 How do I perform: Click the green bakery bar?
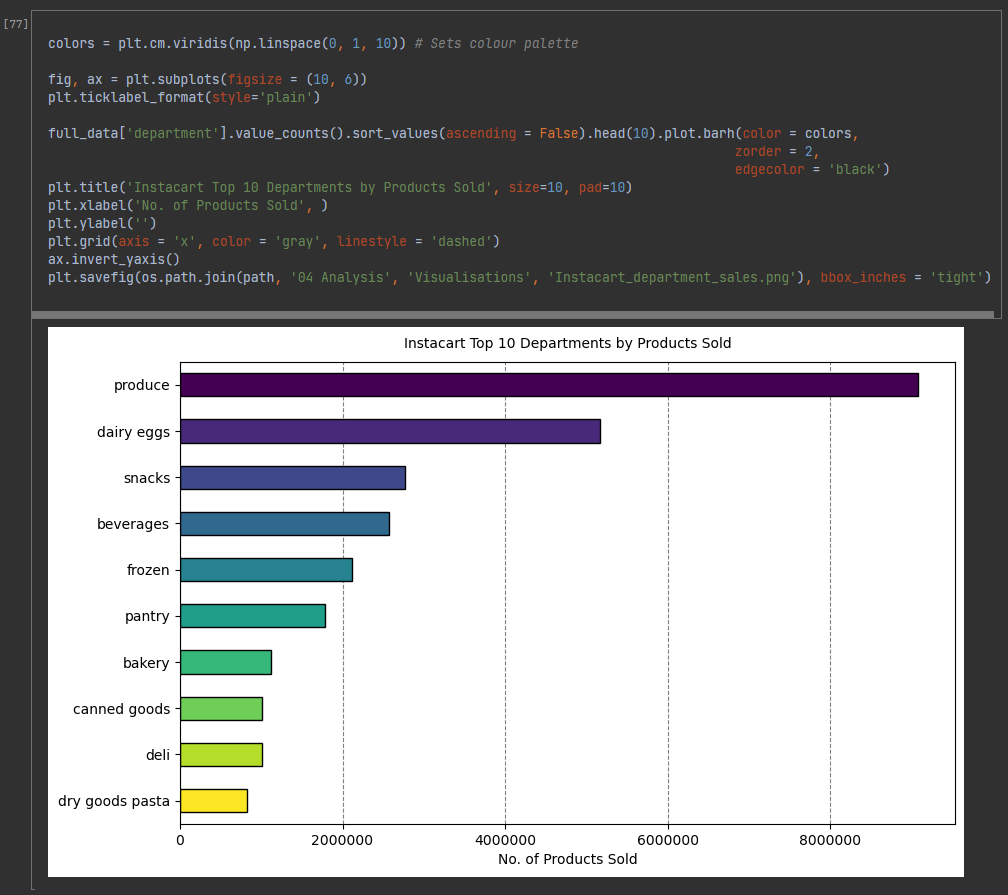coord(226,662)
